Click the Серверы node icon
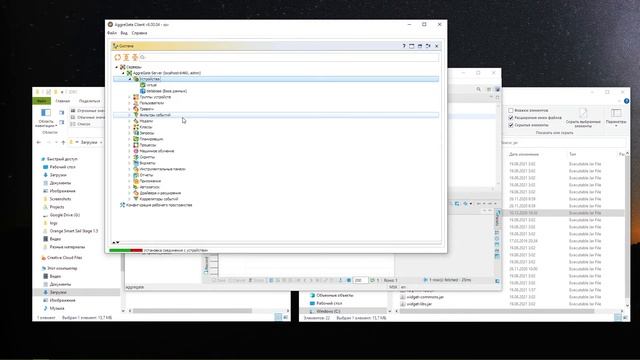The image size is (640, 360). (122, 67)
